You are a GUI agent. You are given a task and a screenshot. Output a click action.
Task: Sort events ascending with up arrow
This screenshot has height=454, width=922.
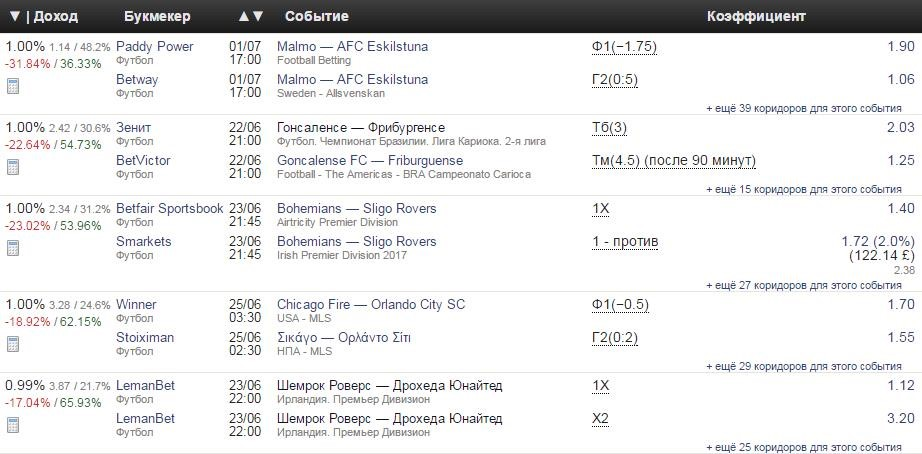244,16
